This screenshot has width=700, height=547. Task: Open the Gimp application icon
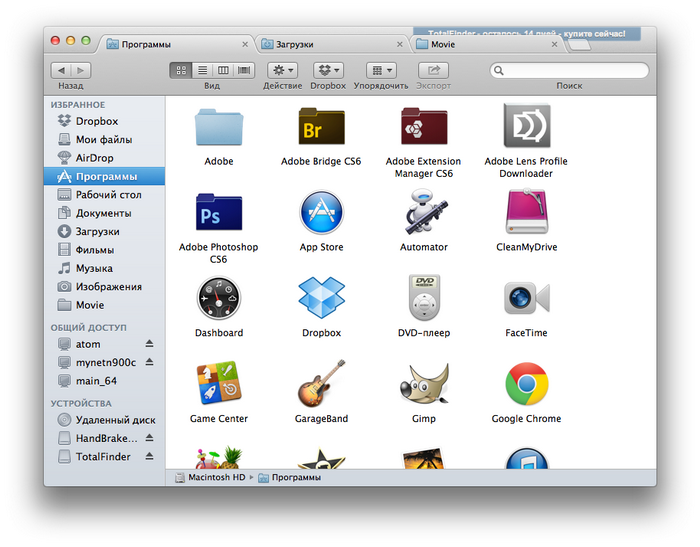coord(423,385)
